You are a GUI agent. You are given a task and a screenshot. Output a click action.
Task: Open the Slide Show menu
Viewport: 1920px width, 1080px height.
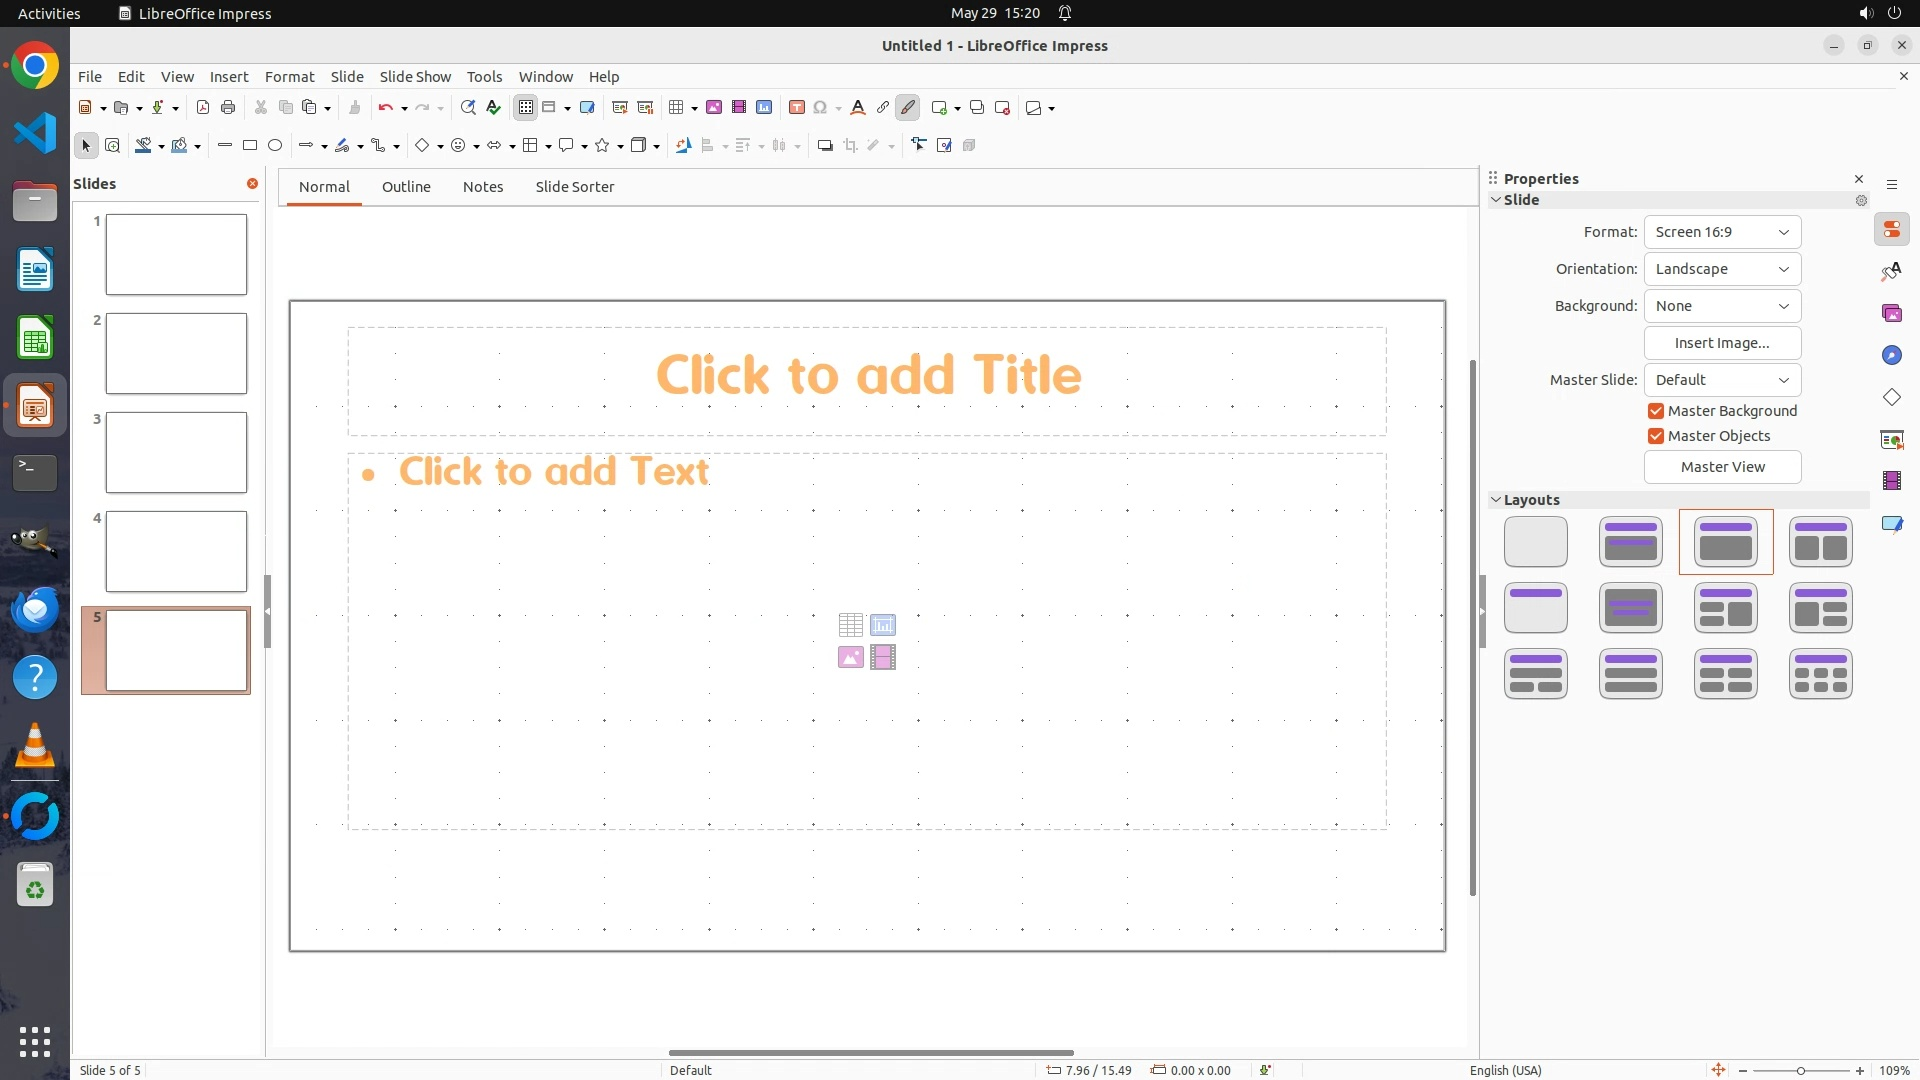click(415, 77)
